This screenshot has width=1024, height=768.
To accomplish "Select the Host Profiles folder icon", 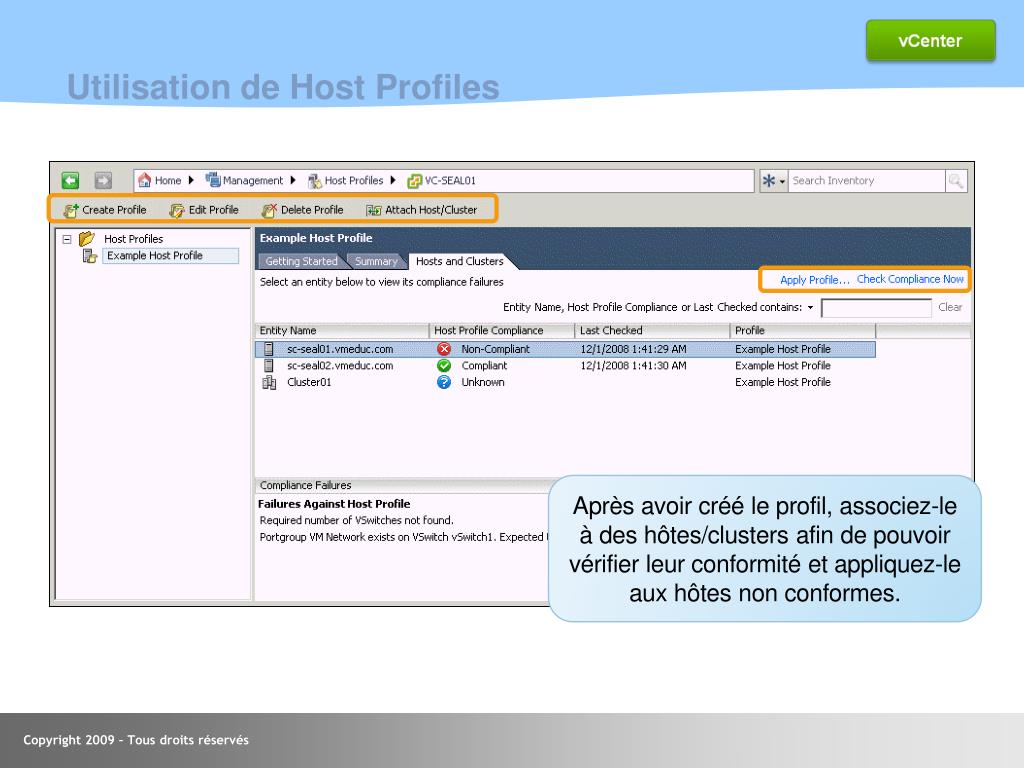I will coord(87,238).
